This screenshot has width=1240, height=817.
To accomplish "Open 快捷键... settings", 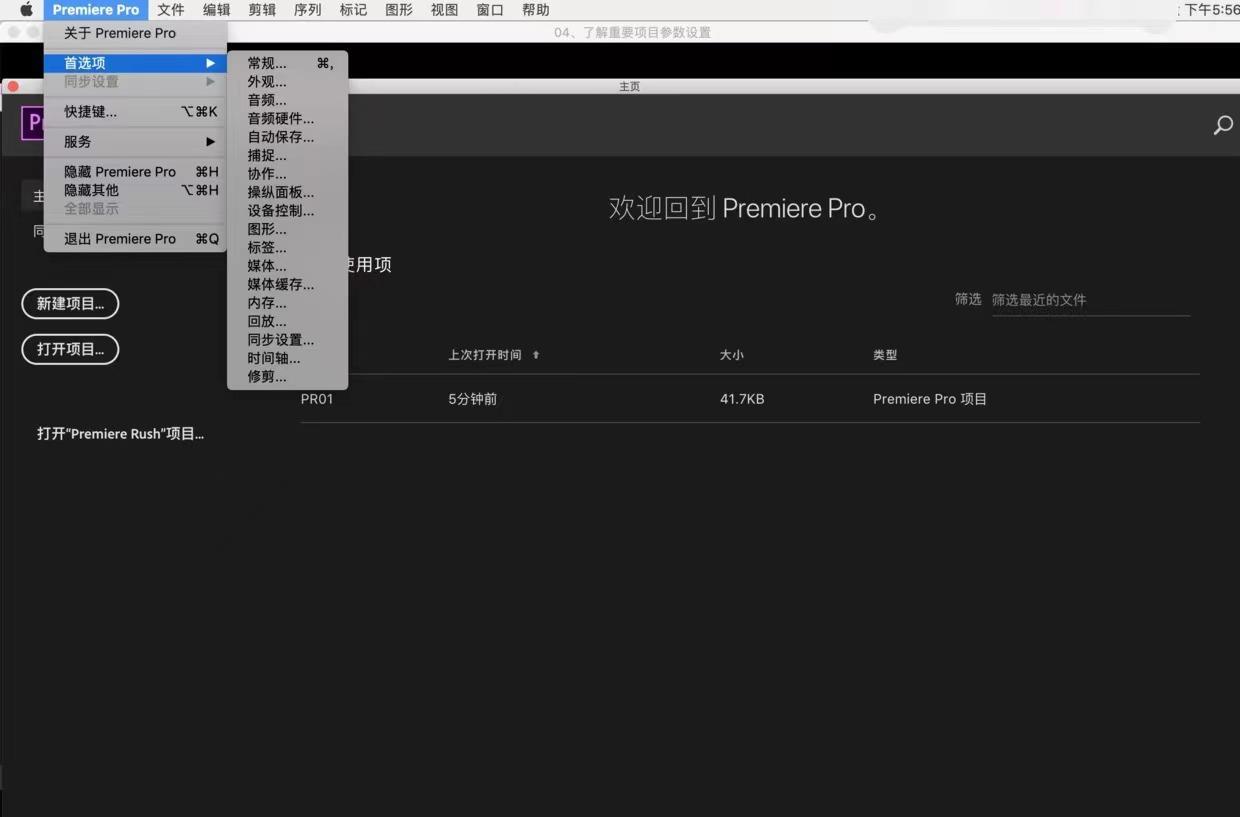I will tap(135, 112).
